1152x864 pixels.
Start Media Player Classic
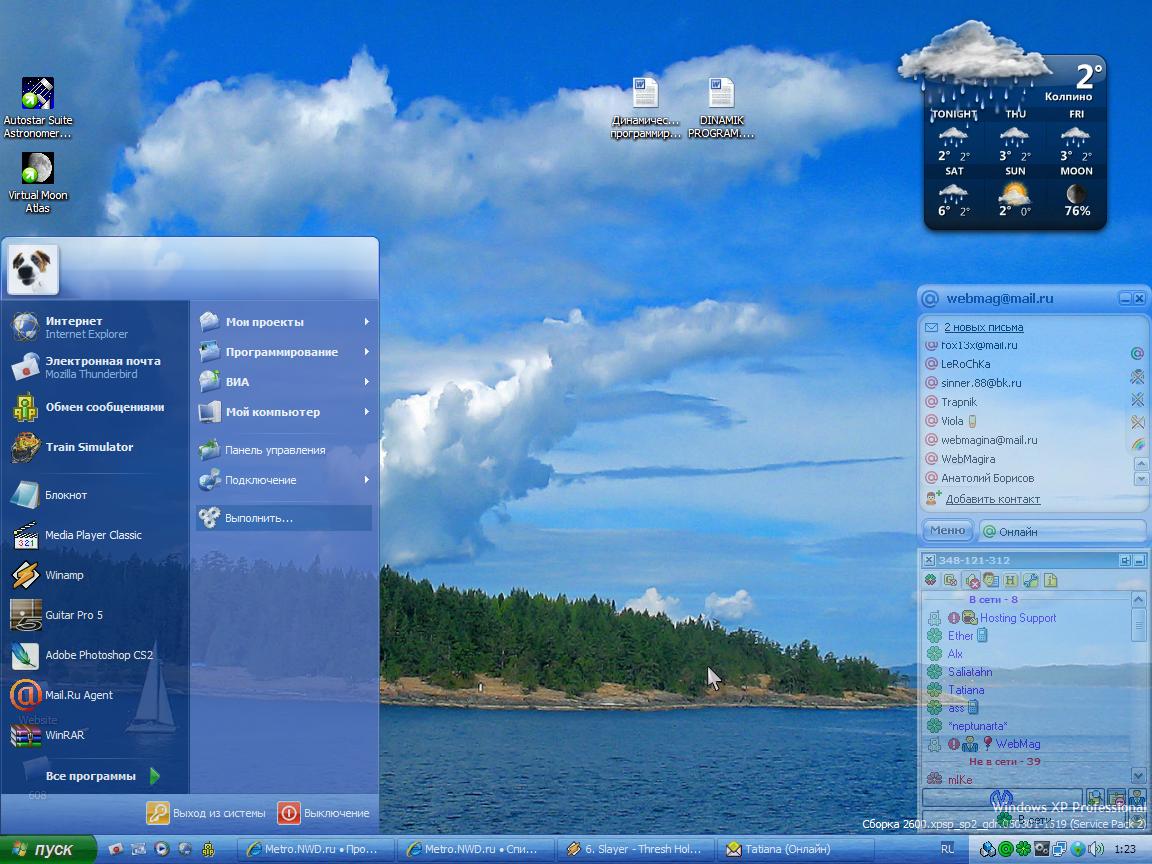(92, 535)
